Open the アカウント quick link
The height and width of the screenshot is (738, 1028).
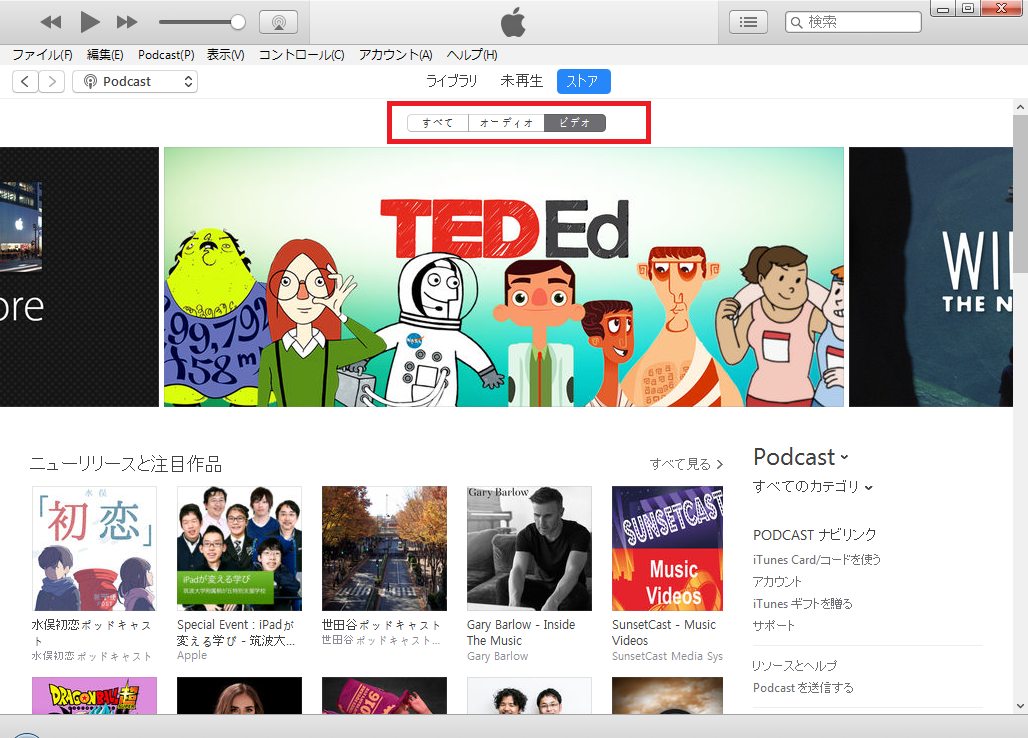point(777,581)
